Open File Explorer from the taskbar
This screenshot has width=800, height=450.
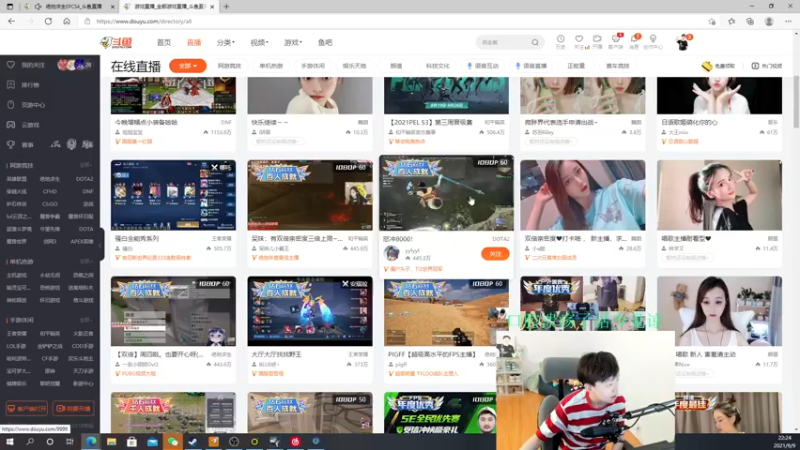pos(111,441)
